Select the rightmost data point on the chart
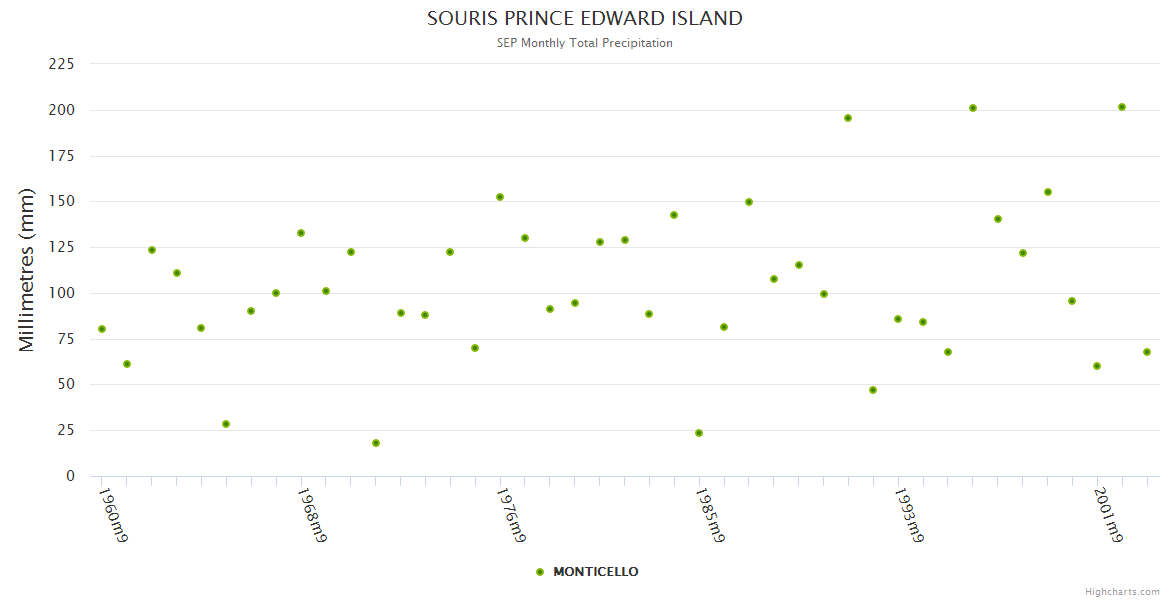1170x600 pixels. (x=1147, y=352)
